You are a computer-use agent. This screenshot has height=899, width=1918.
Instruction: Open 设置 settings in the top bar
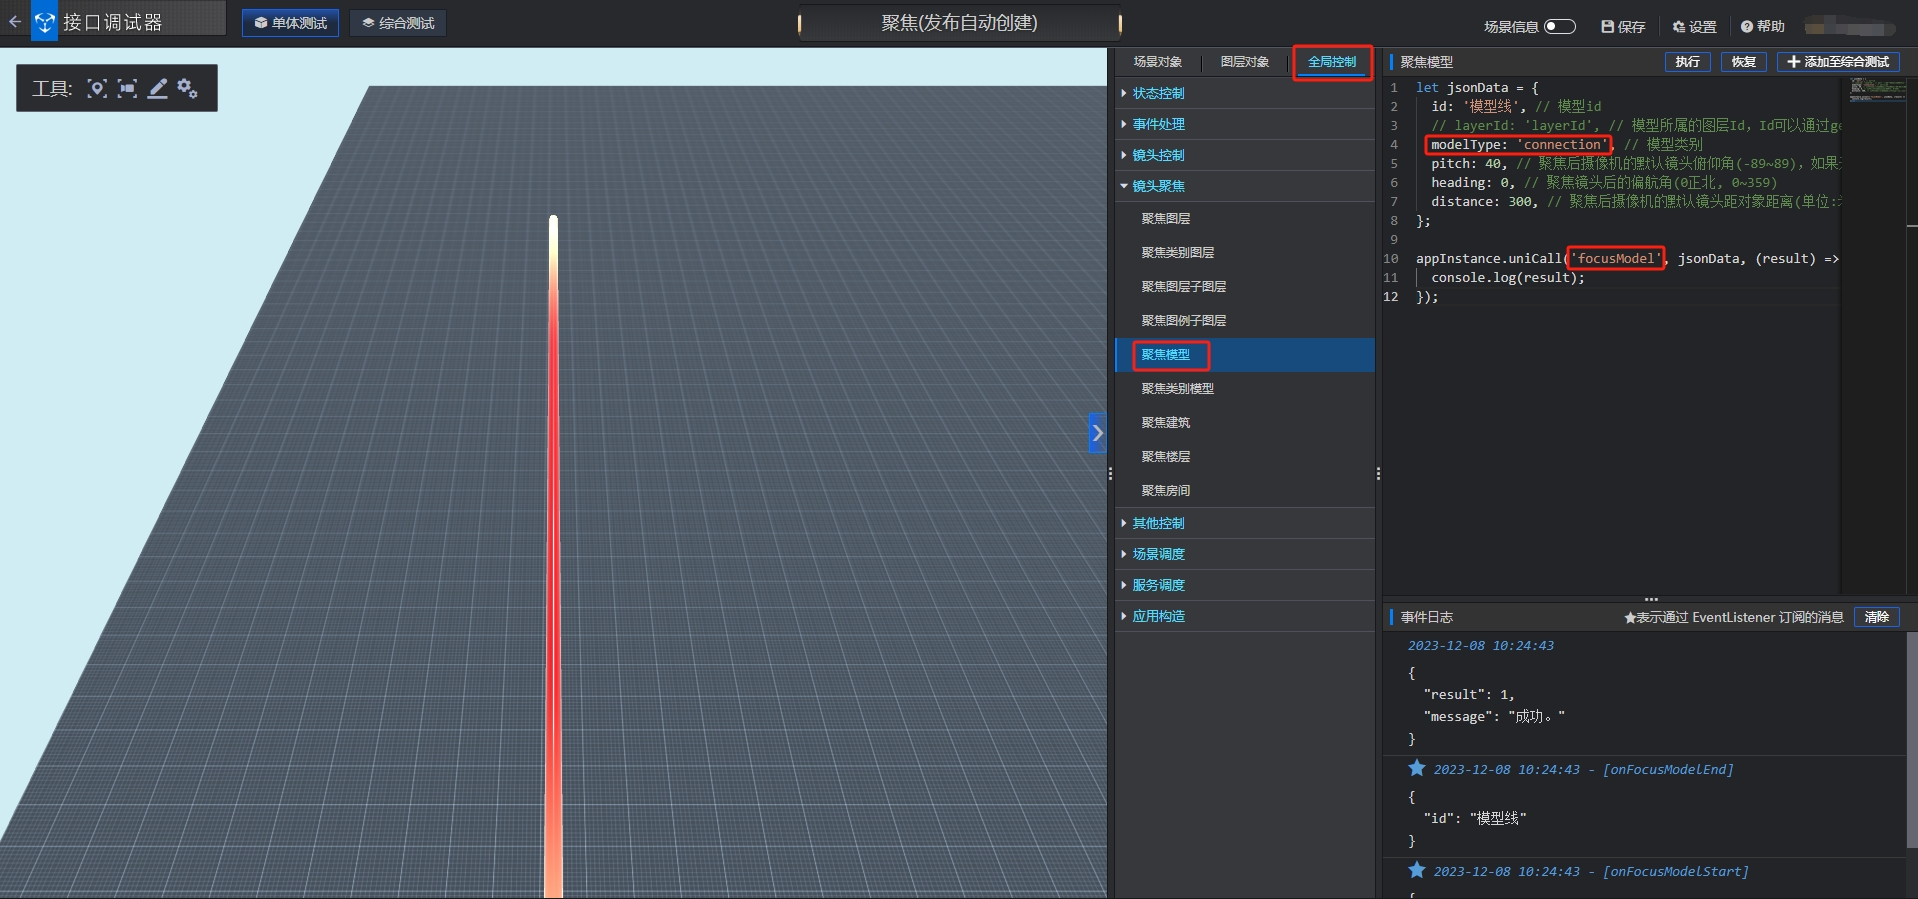pos(1694,27)
